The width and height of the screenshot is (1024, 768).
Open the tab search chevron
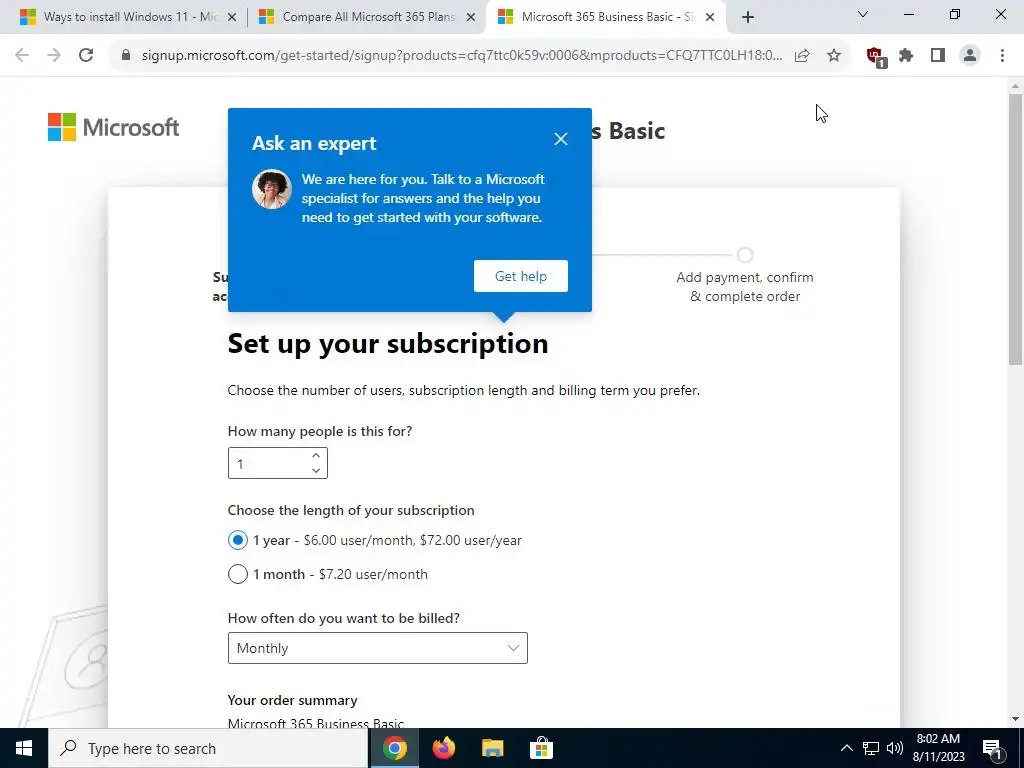[x=863, y=14]
